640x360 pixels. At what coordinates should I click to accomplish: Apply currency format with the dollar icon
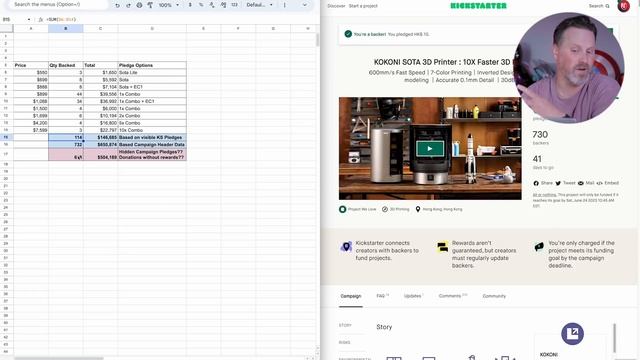point(190,5)
